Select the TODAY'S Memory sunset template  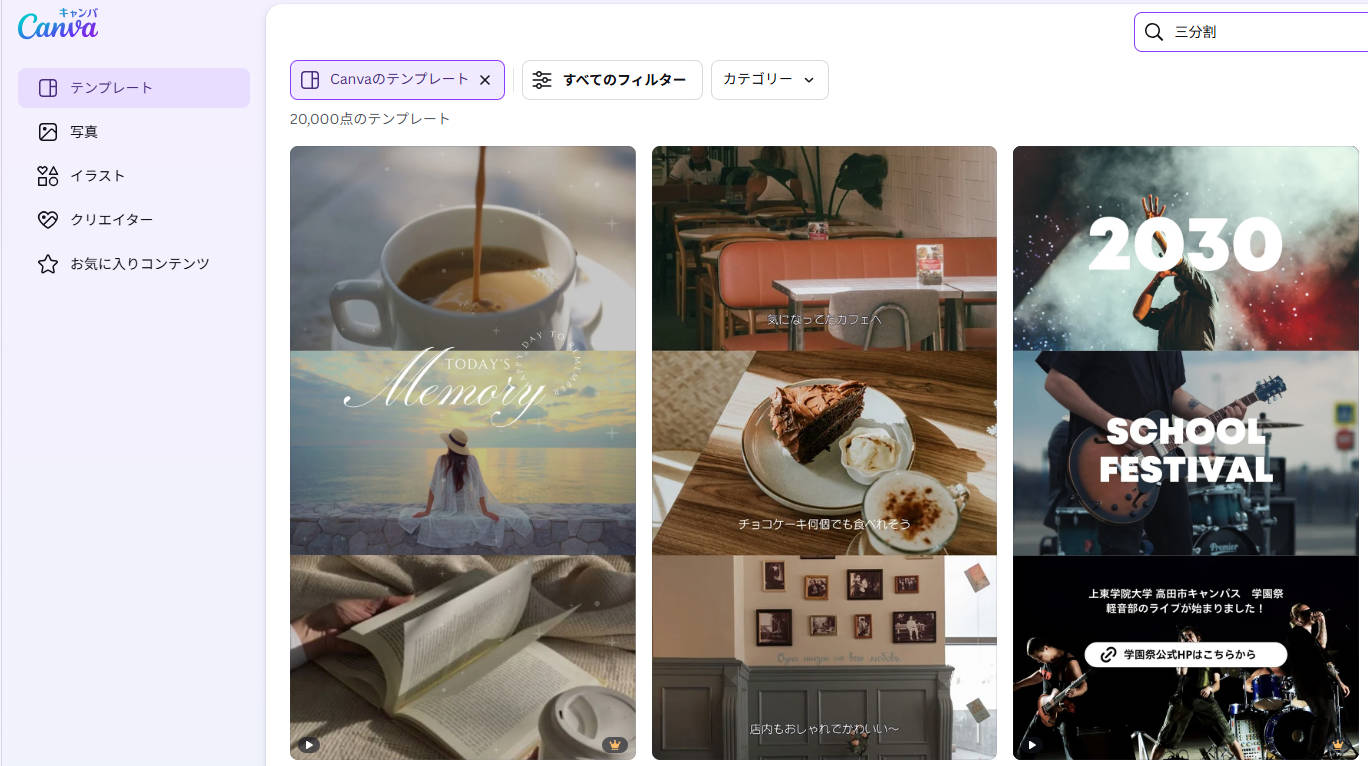pyautogui.click(x=462, y=452)
